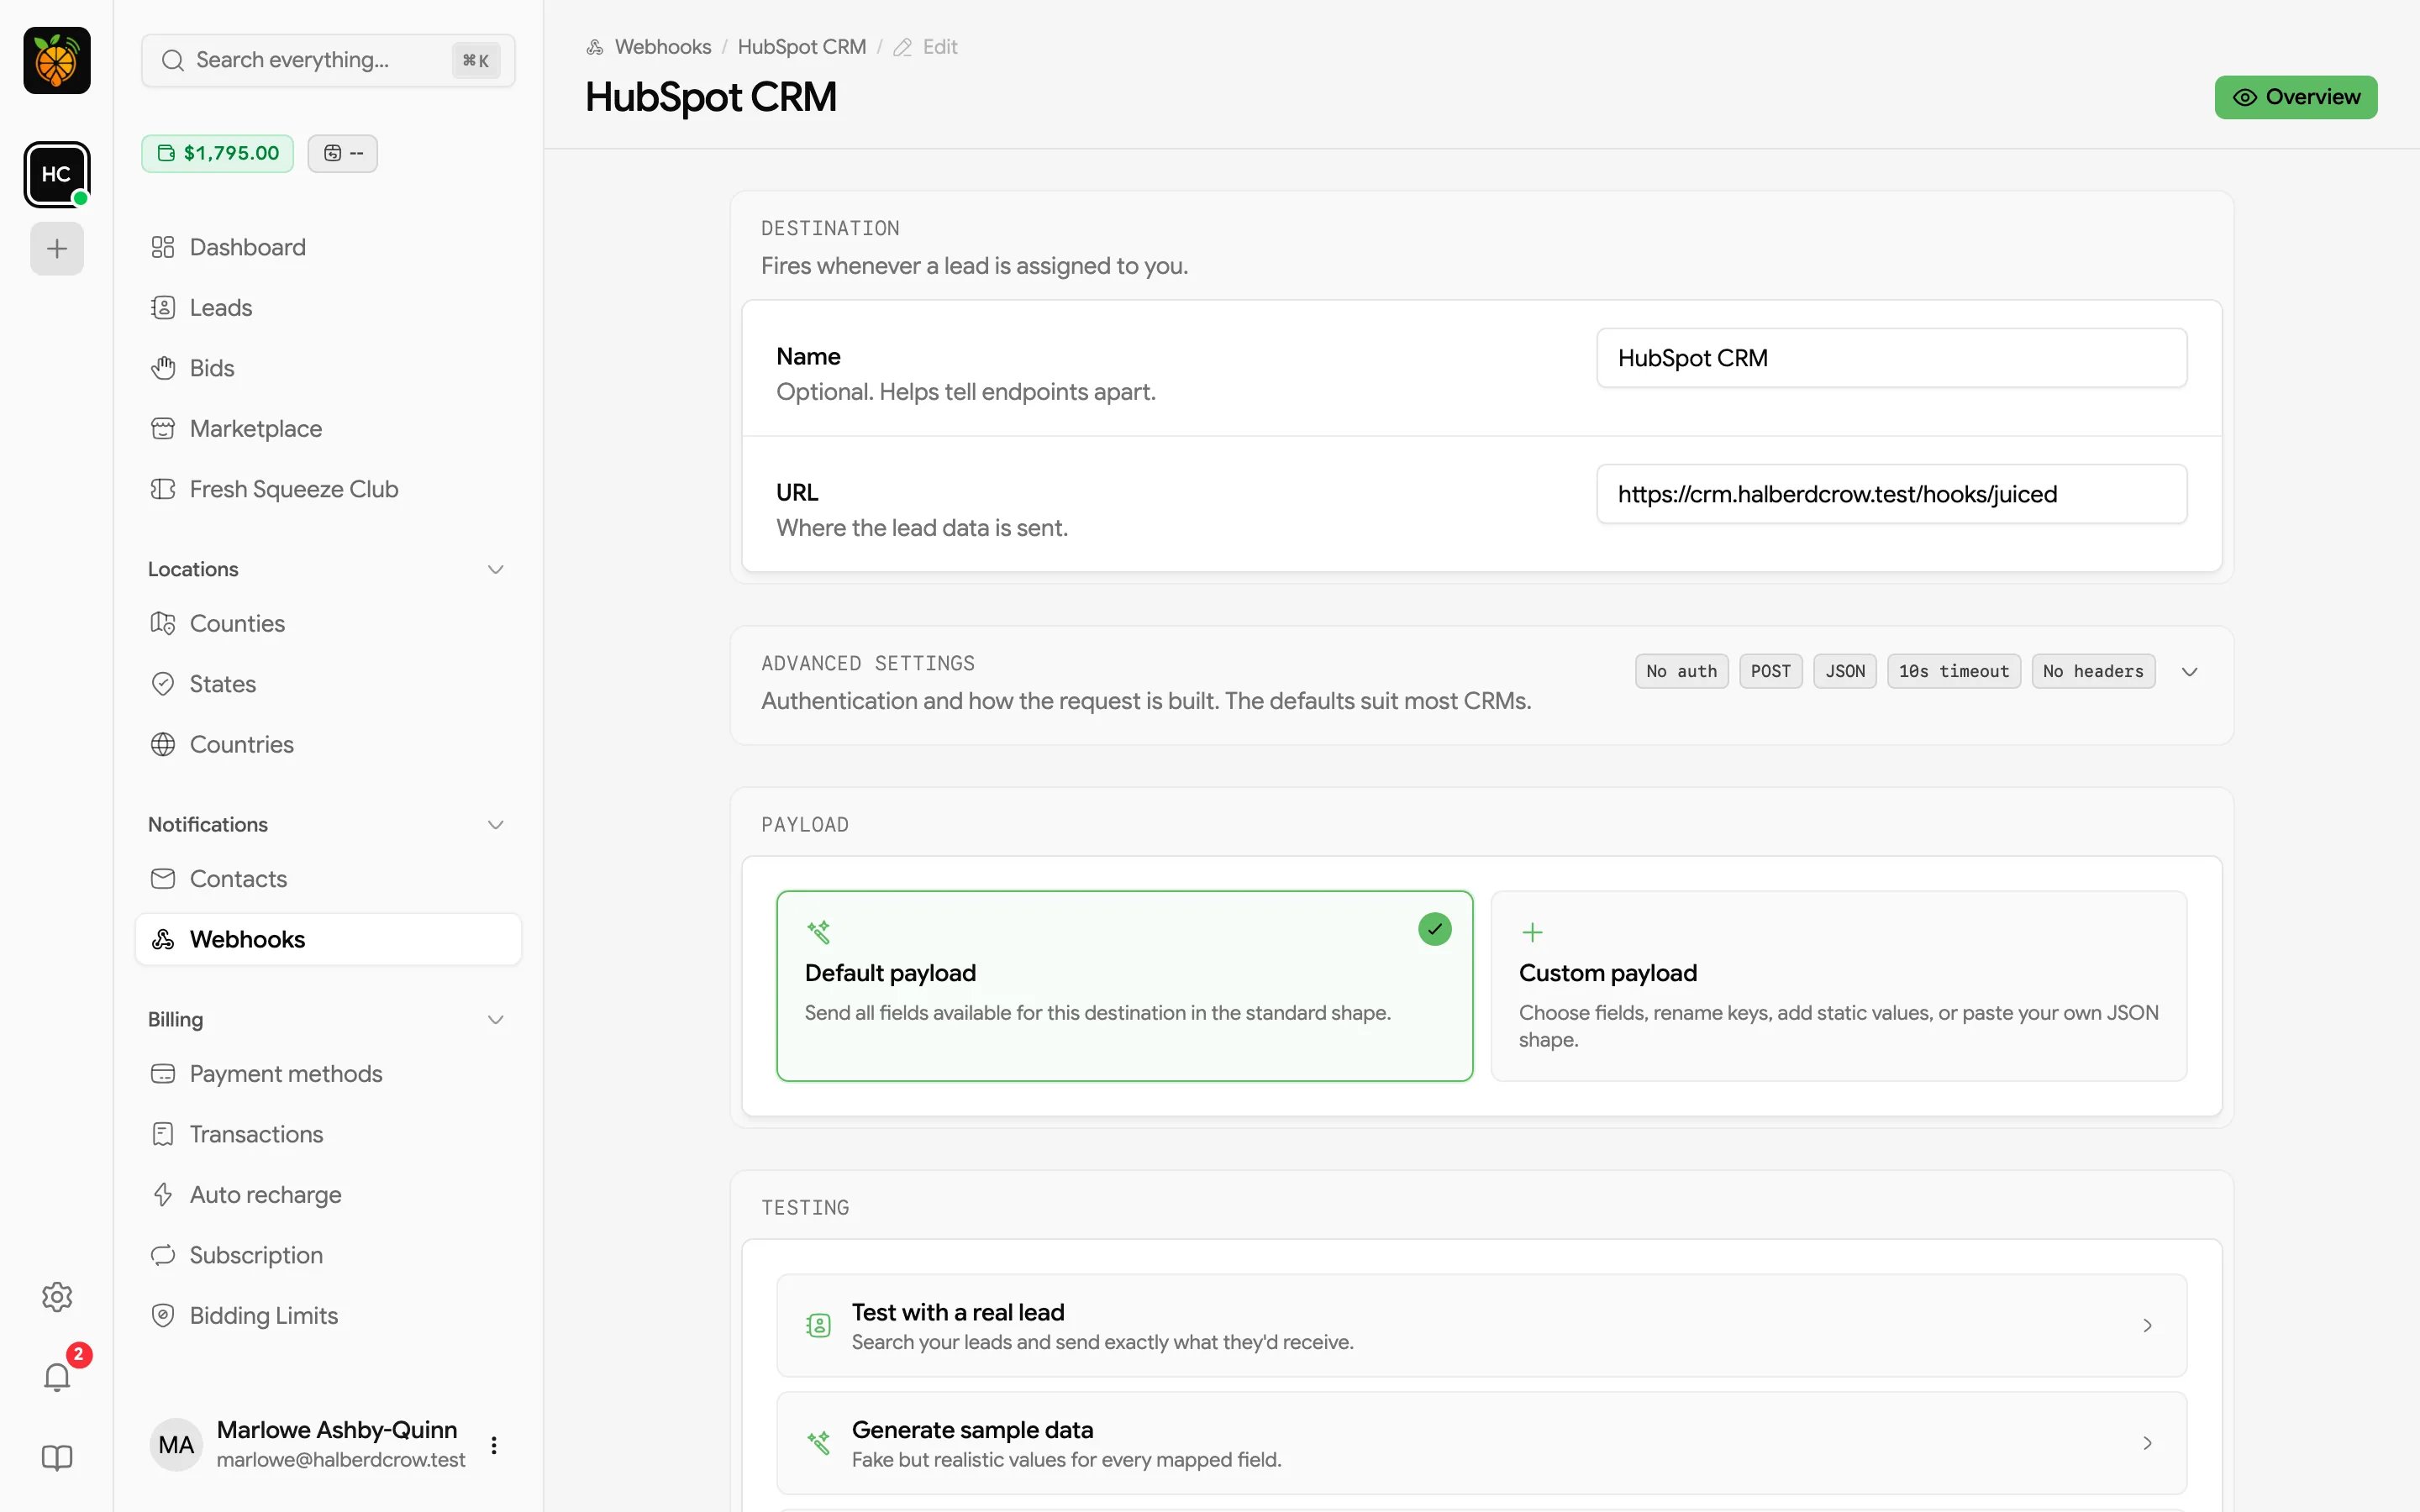Open Subscription page
Viewport: 2420px width, 1512px height.
click(328, 1255)
